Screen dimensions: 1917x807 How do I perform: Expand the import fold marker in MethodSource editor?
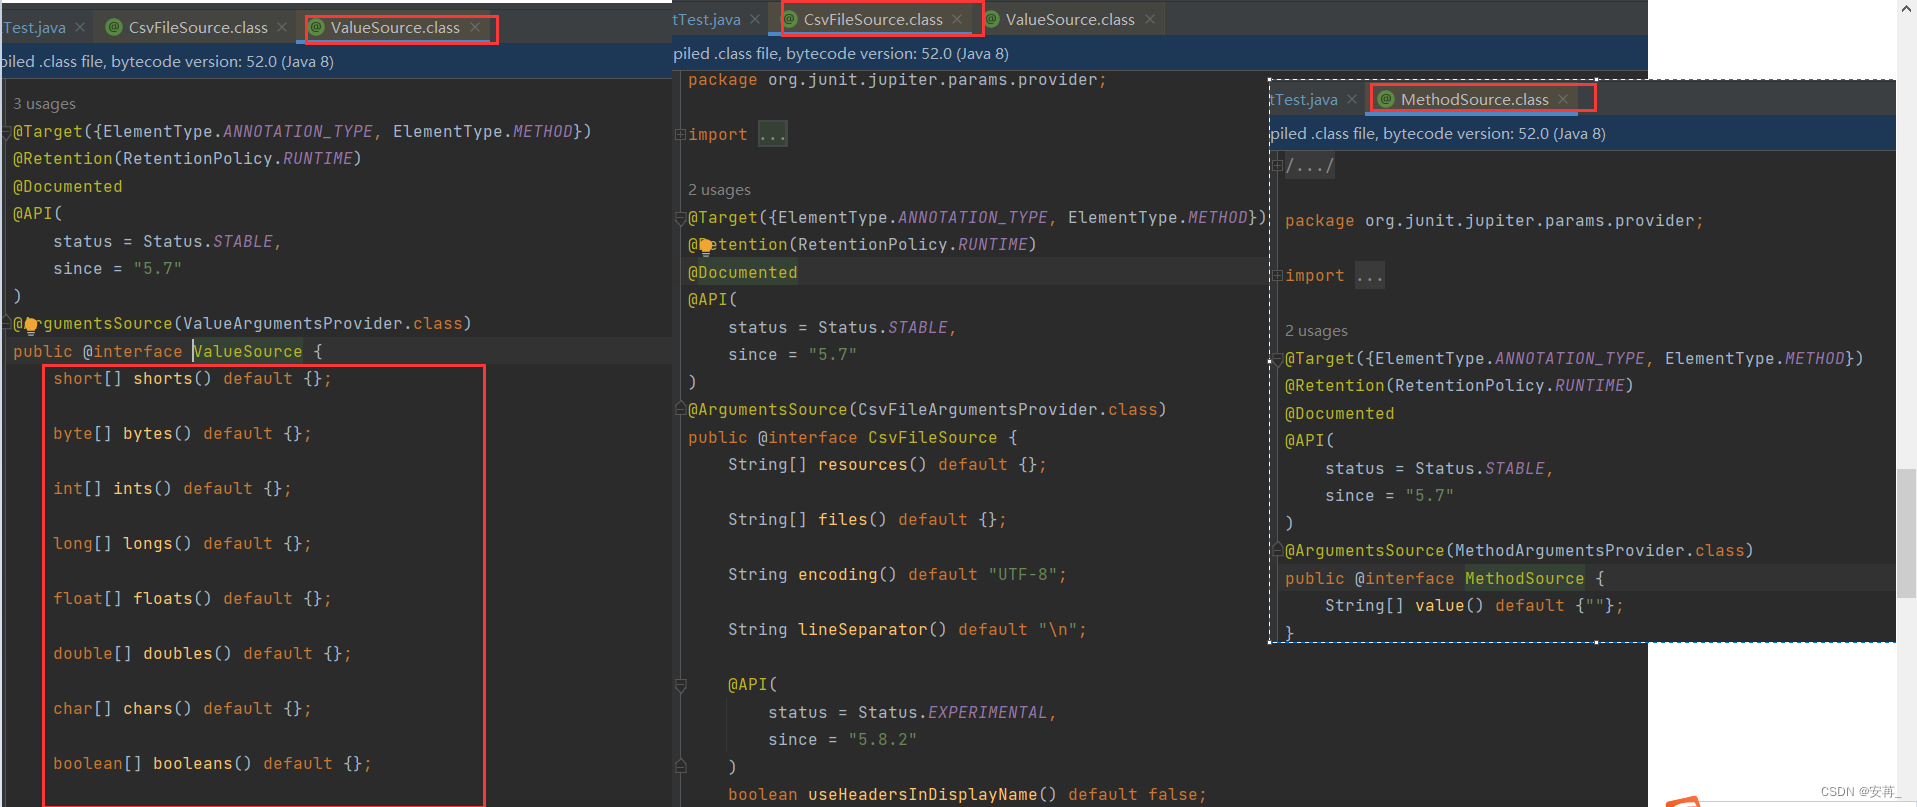[x=1277, y=276]
